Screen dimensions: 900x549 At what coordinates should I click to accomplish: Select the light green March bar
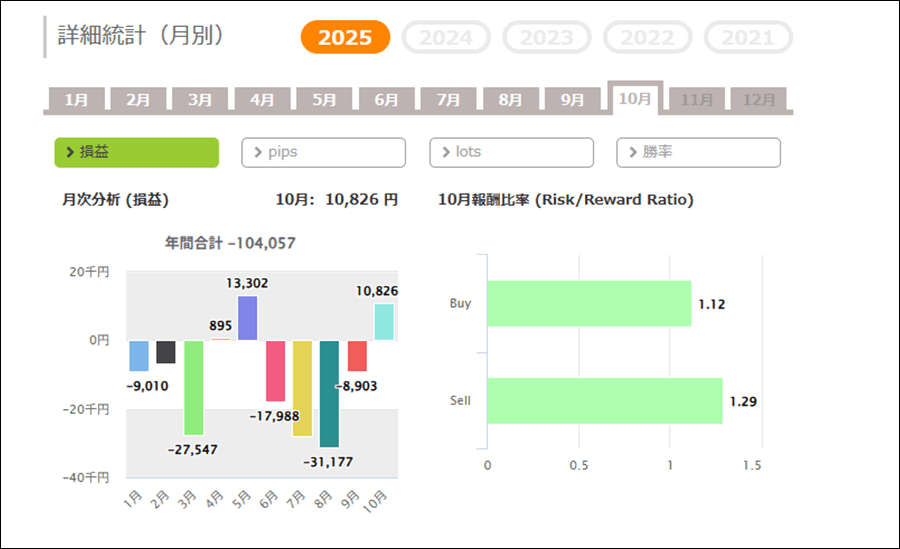pos(193,387)
